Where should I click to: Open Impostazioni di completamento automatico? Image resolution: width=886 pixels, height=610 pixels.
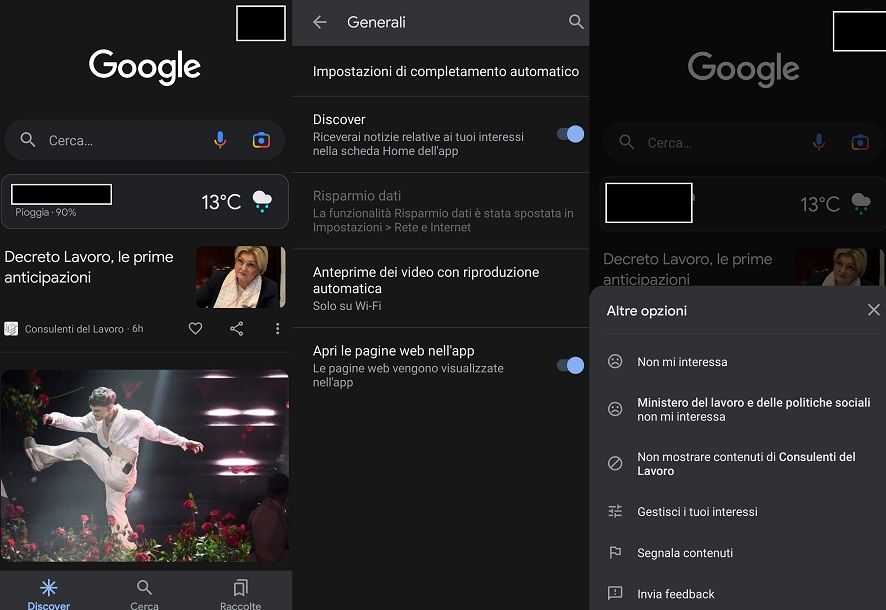tap(441, 71)
